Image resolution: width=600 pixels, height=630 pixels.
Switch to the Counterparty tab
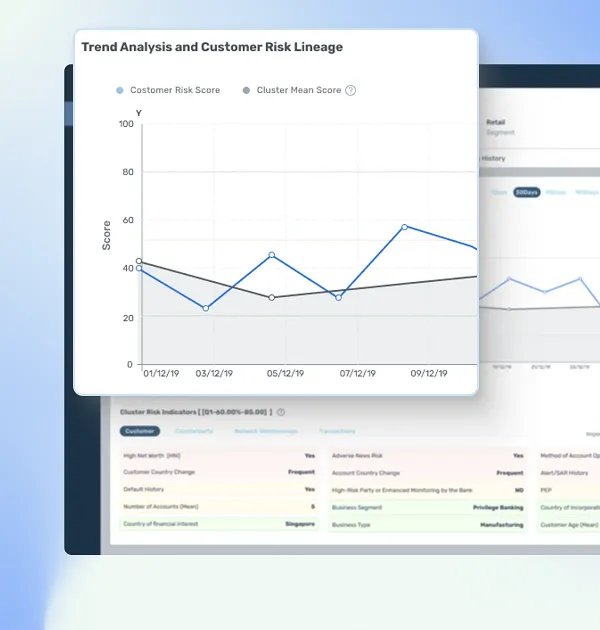click(x=194, y=431)
